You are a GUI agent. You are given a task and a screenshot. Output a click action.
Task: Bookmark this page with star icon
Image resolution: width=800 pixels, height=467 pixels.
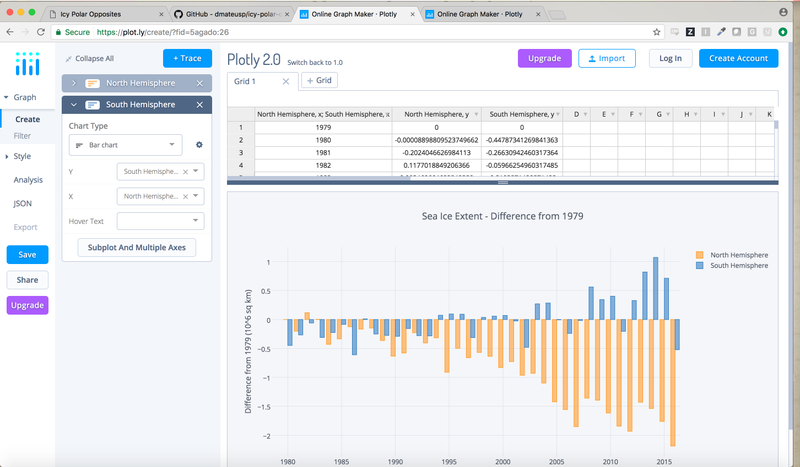657,32
